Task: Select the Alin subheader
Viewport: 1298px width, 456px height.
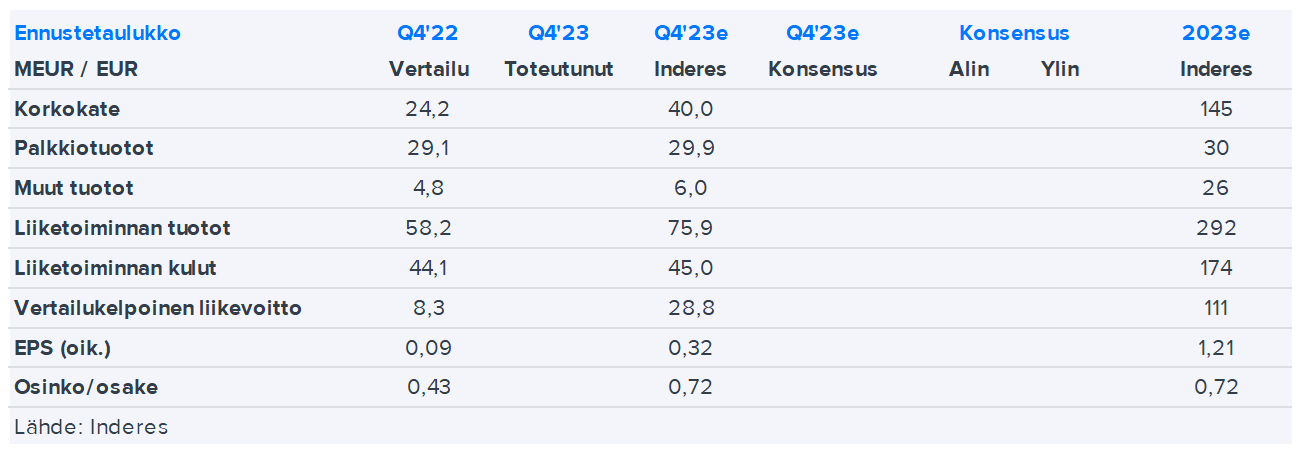Action: (x=969, y=70)
